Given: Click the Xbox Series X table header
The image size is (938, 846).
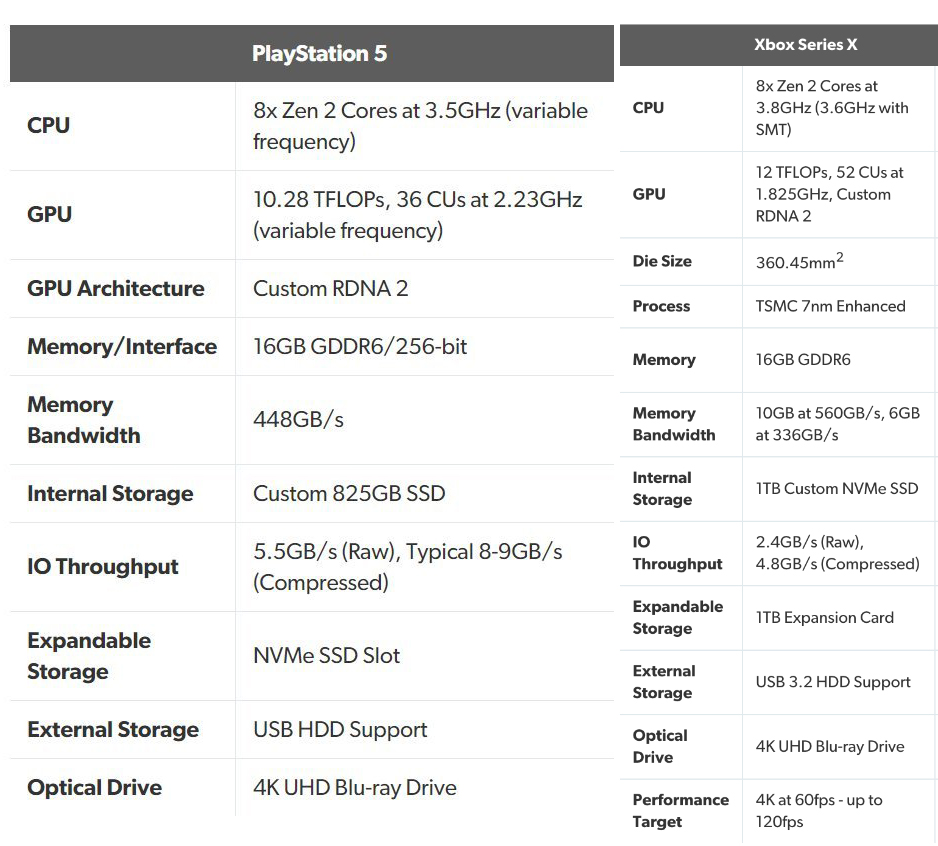Looking at the screenshot, I should [805, 45].
